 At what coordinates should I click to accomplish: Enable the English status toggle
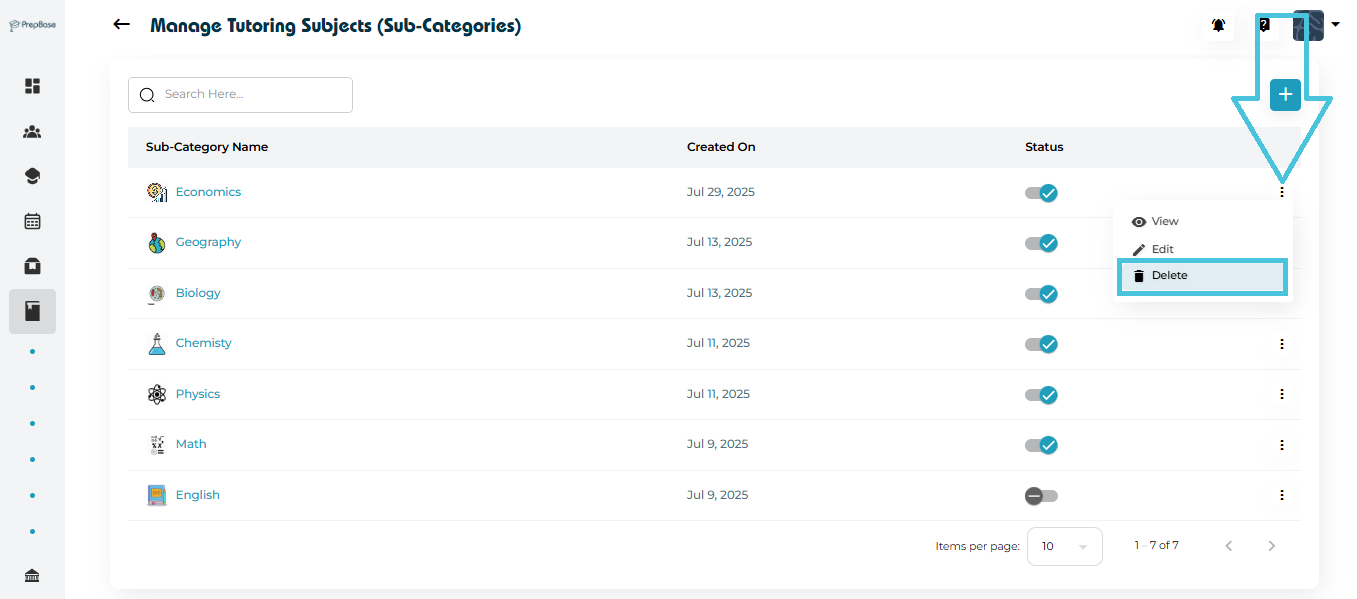(x=1041, y=496)
